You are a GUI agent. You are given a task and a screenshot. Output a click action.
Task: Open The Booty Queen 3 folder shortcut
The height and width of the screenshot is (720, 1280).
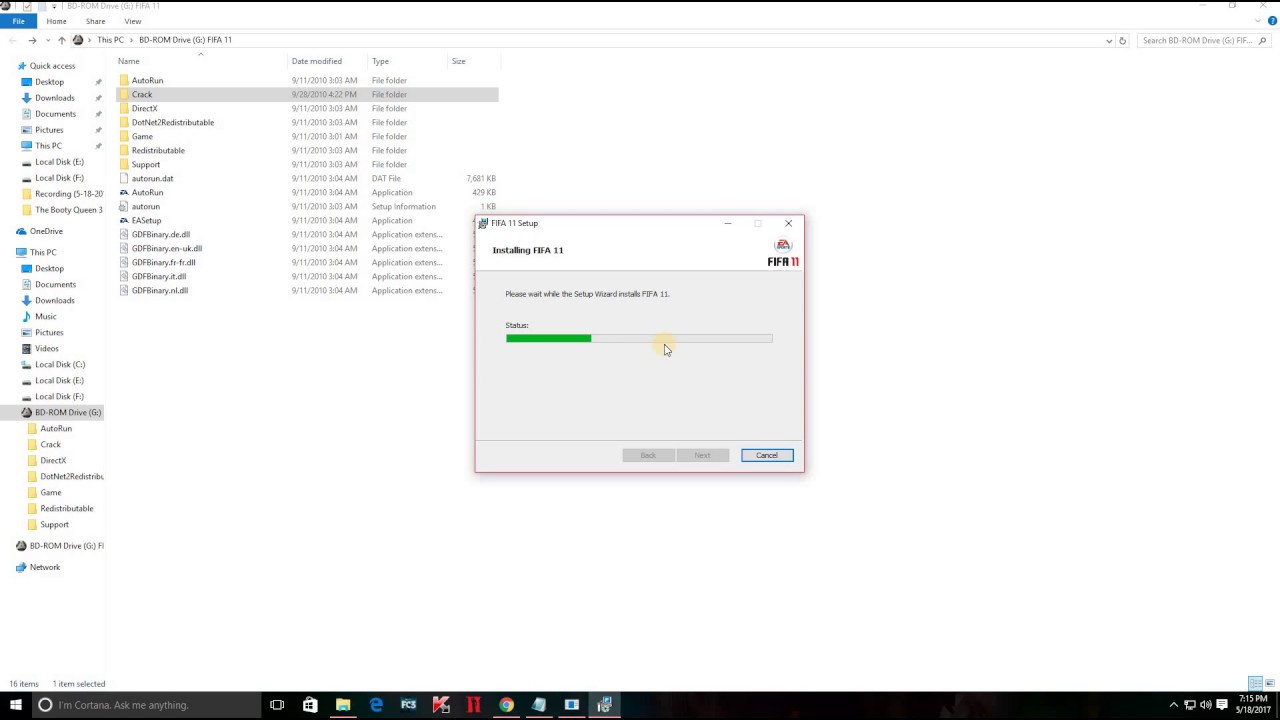pyautogui.click(x=68, y=210)
